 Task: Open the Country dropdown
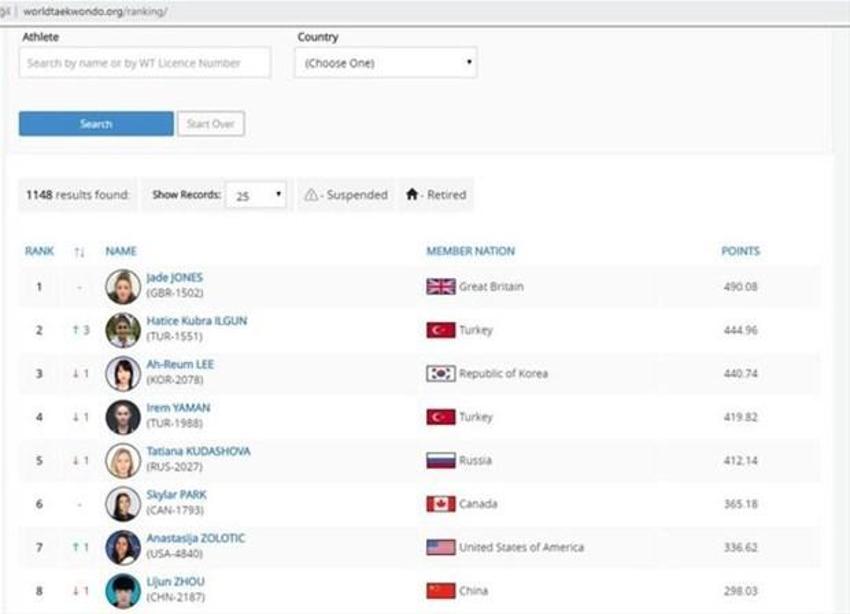pyautogui.click(x=386, y=63)
